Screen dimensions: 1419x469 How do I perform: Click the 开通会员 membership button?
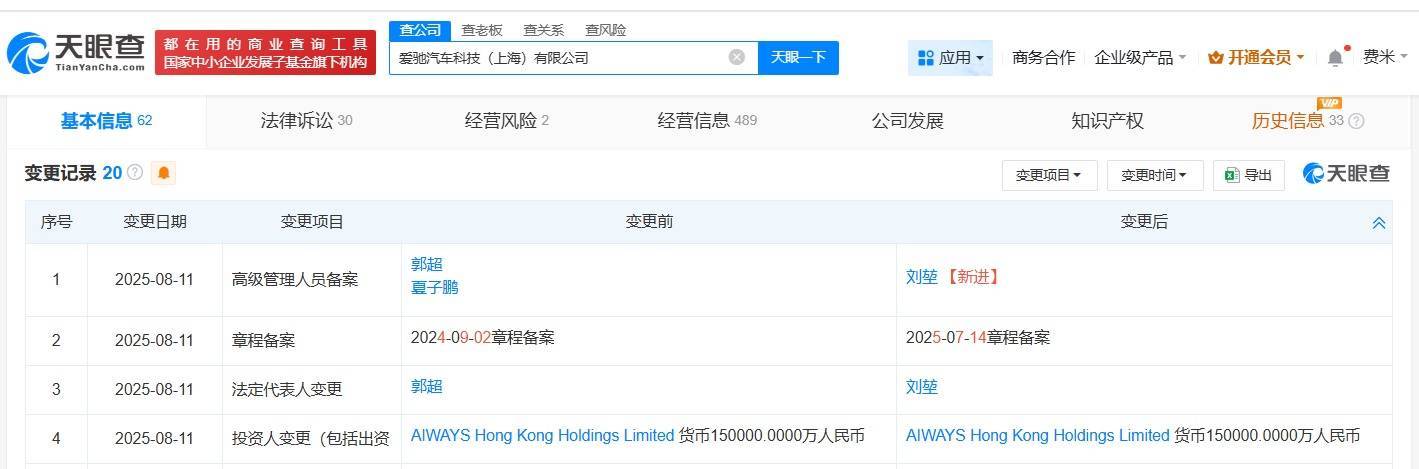point(1256,58)
